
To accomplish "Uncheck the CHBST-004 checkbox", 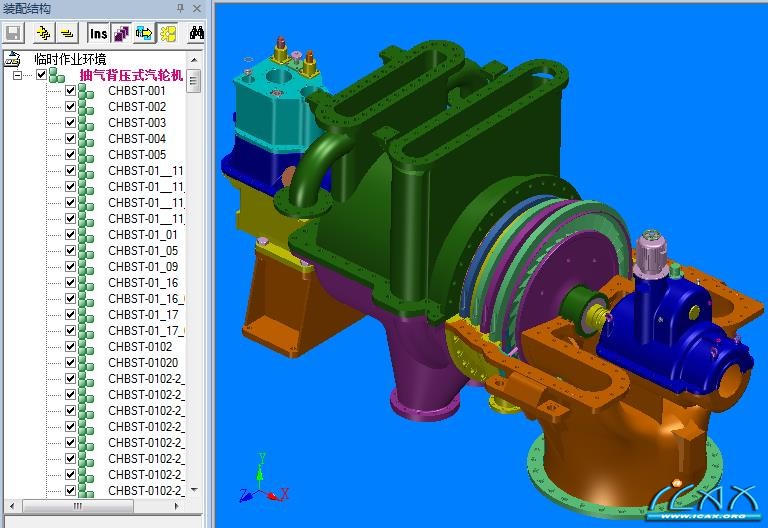I will click(x=71, y=139).
